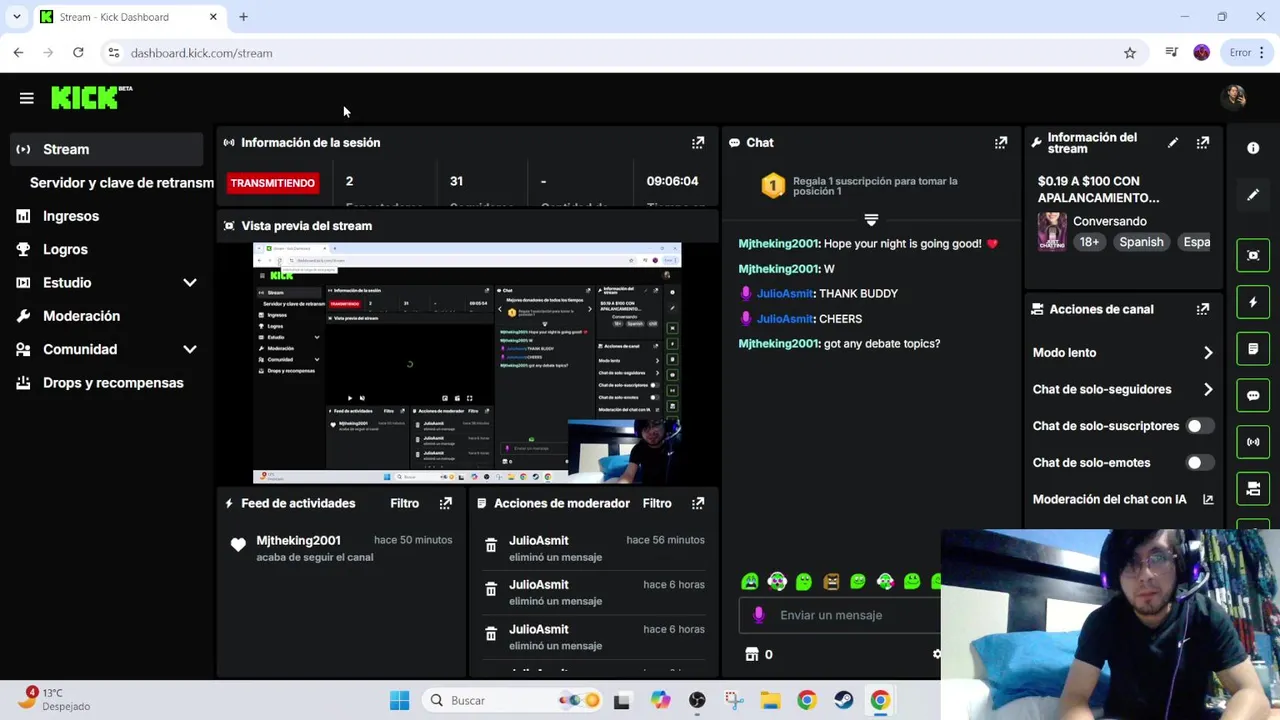Click the Enviar un mensaje input
The image size is (1280, 720).
pos(840,615)
